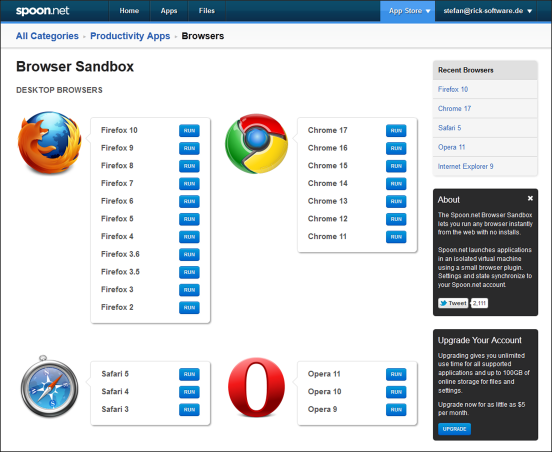Image resolution: width=552 pixels, height=452 pixels.
Task: Click the Browsers breadcrumb text
Action: click(203, 36)
